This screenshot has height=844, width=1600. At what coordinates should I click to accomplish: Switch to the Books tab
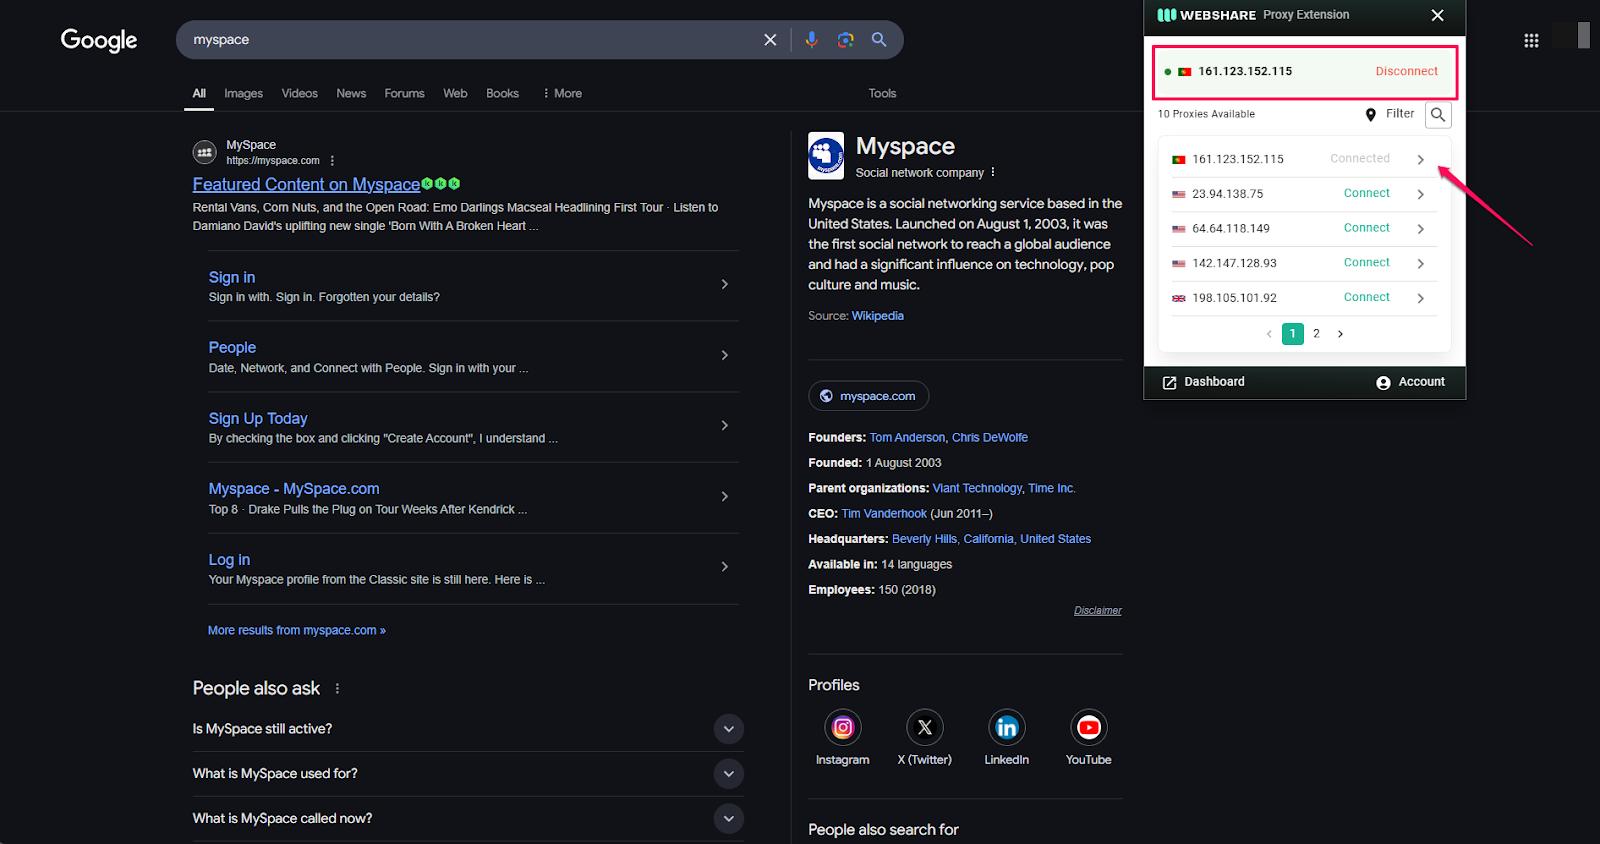[502, 93]
